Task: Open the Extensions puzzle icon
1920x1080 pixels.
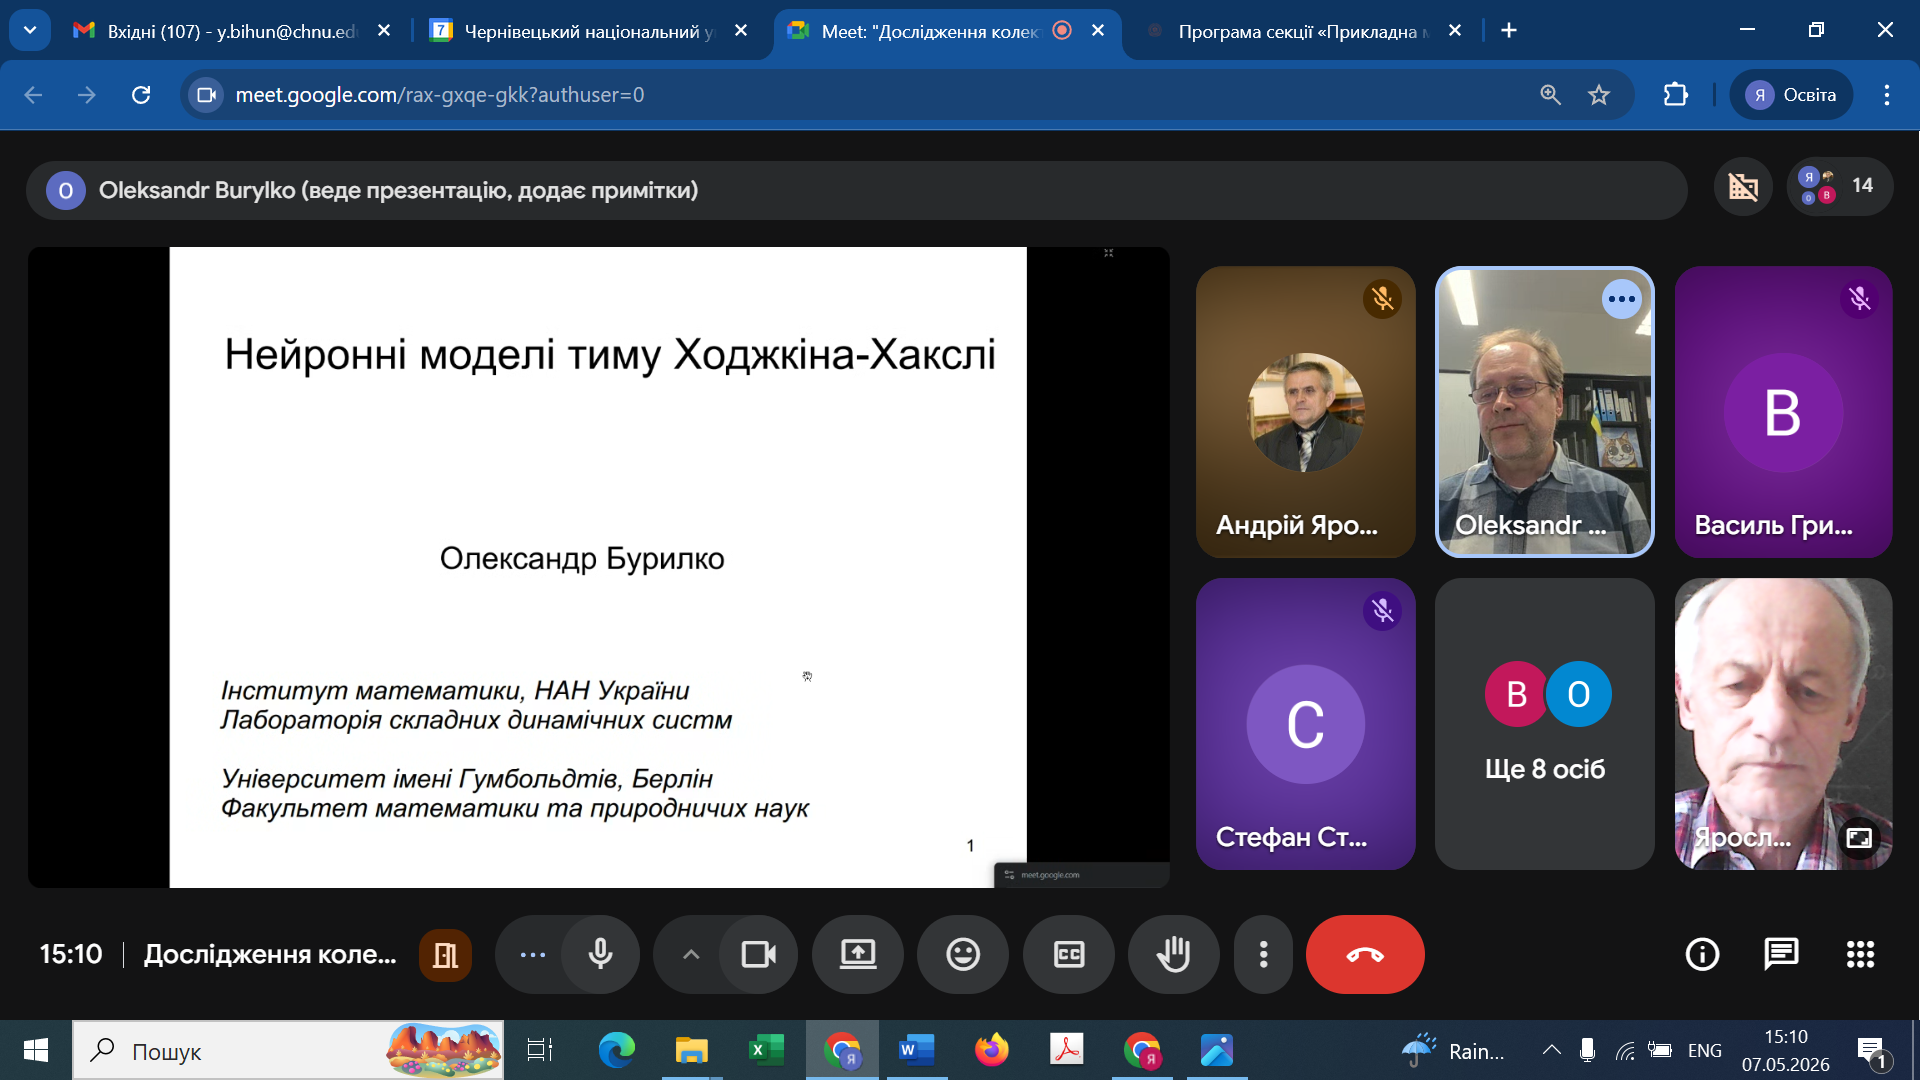Action: 1675,95
